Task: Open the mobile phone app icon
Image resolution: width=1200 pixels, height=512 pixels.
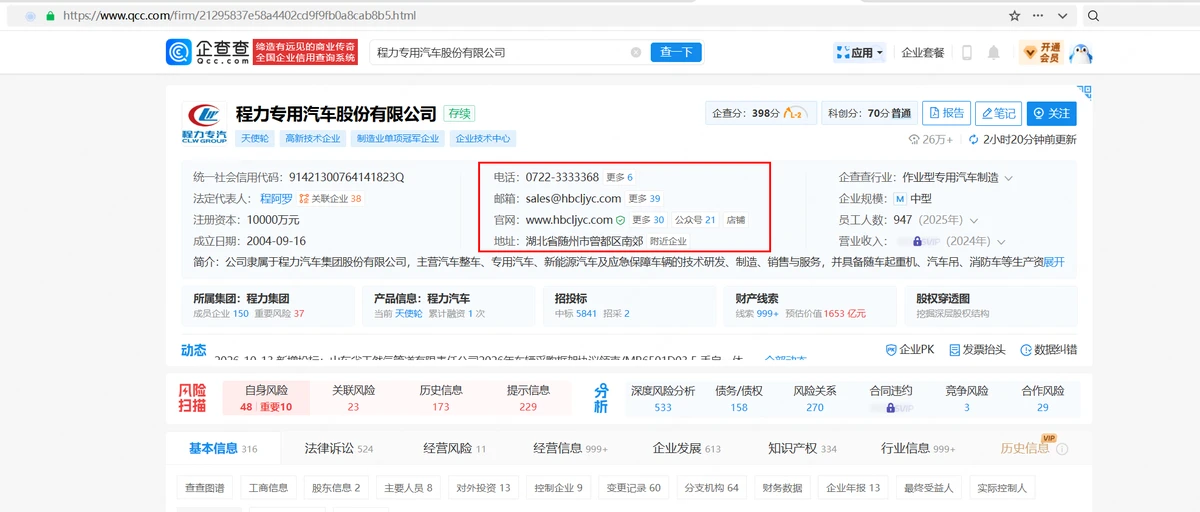Action: [x=966, y=52]
